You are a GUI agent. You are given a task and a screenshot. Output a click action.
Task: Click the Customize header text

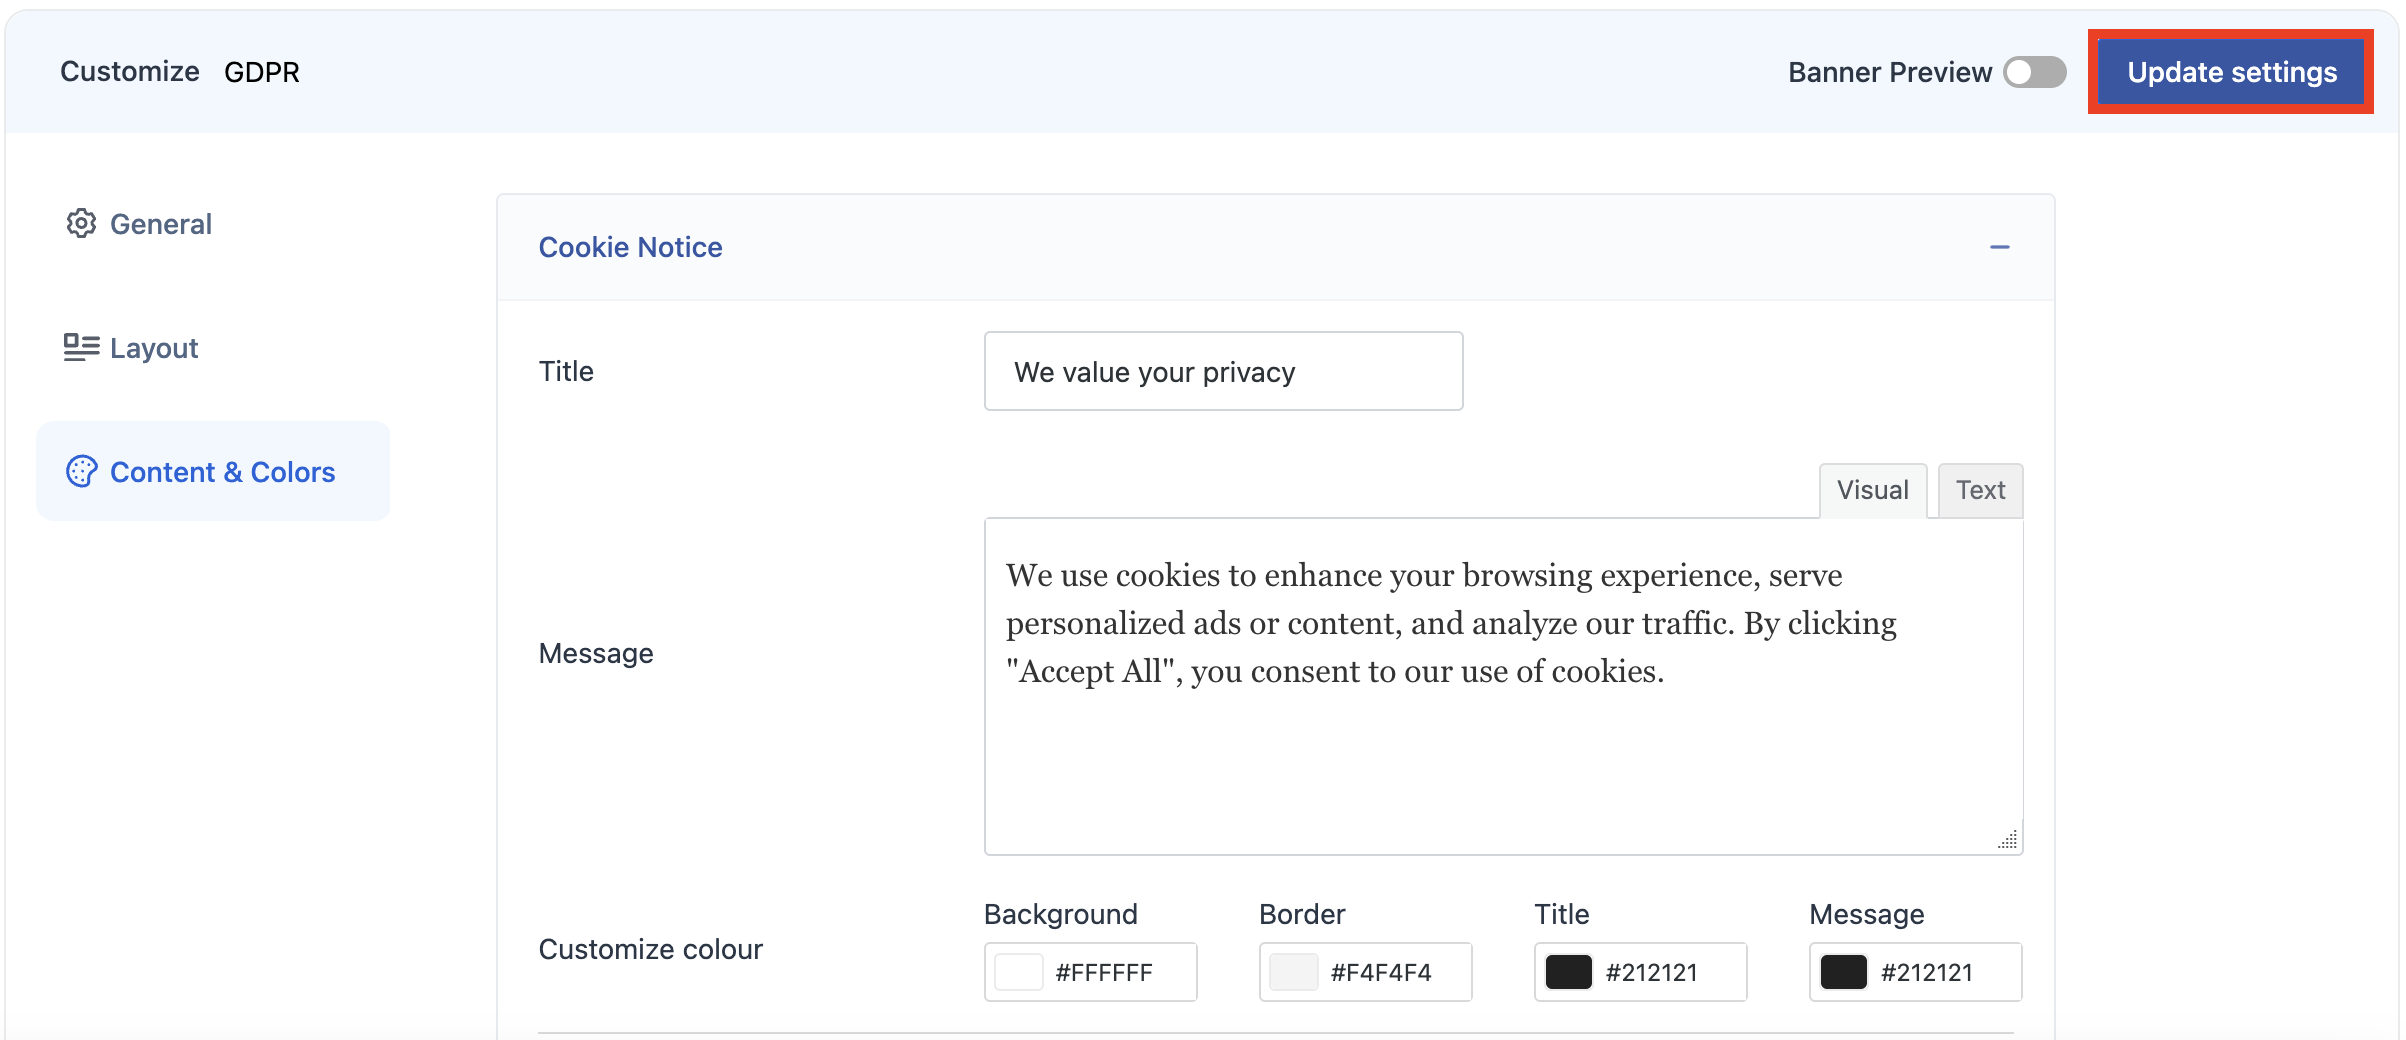130,72
